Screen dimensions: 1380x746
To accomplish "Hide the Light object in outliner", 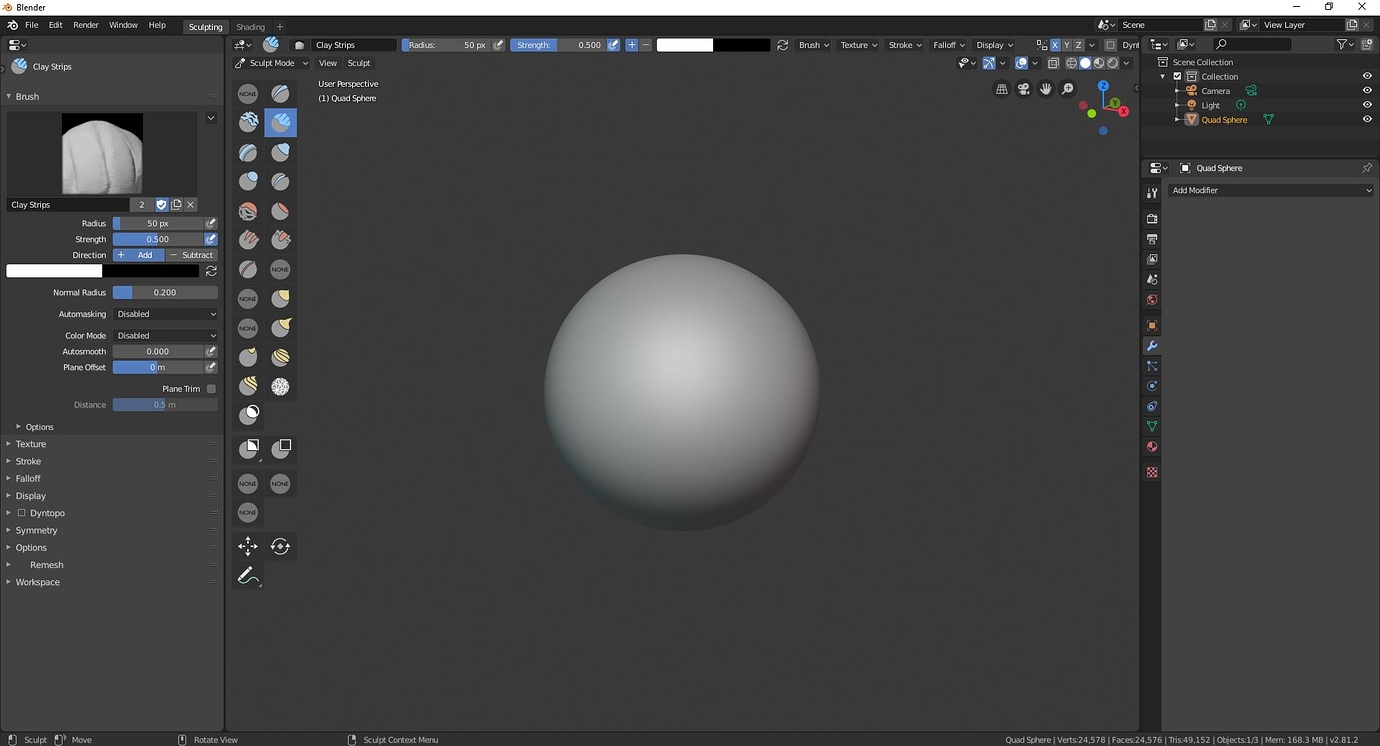I will [1367, 105].
